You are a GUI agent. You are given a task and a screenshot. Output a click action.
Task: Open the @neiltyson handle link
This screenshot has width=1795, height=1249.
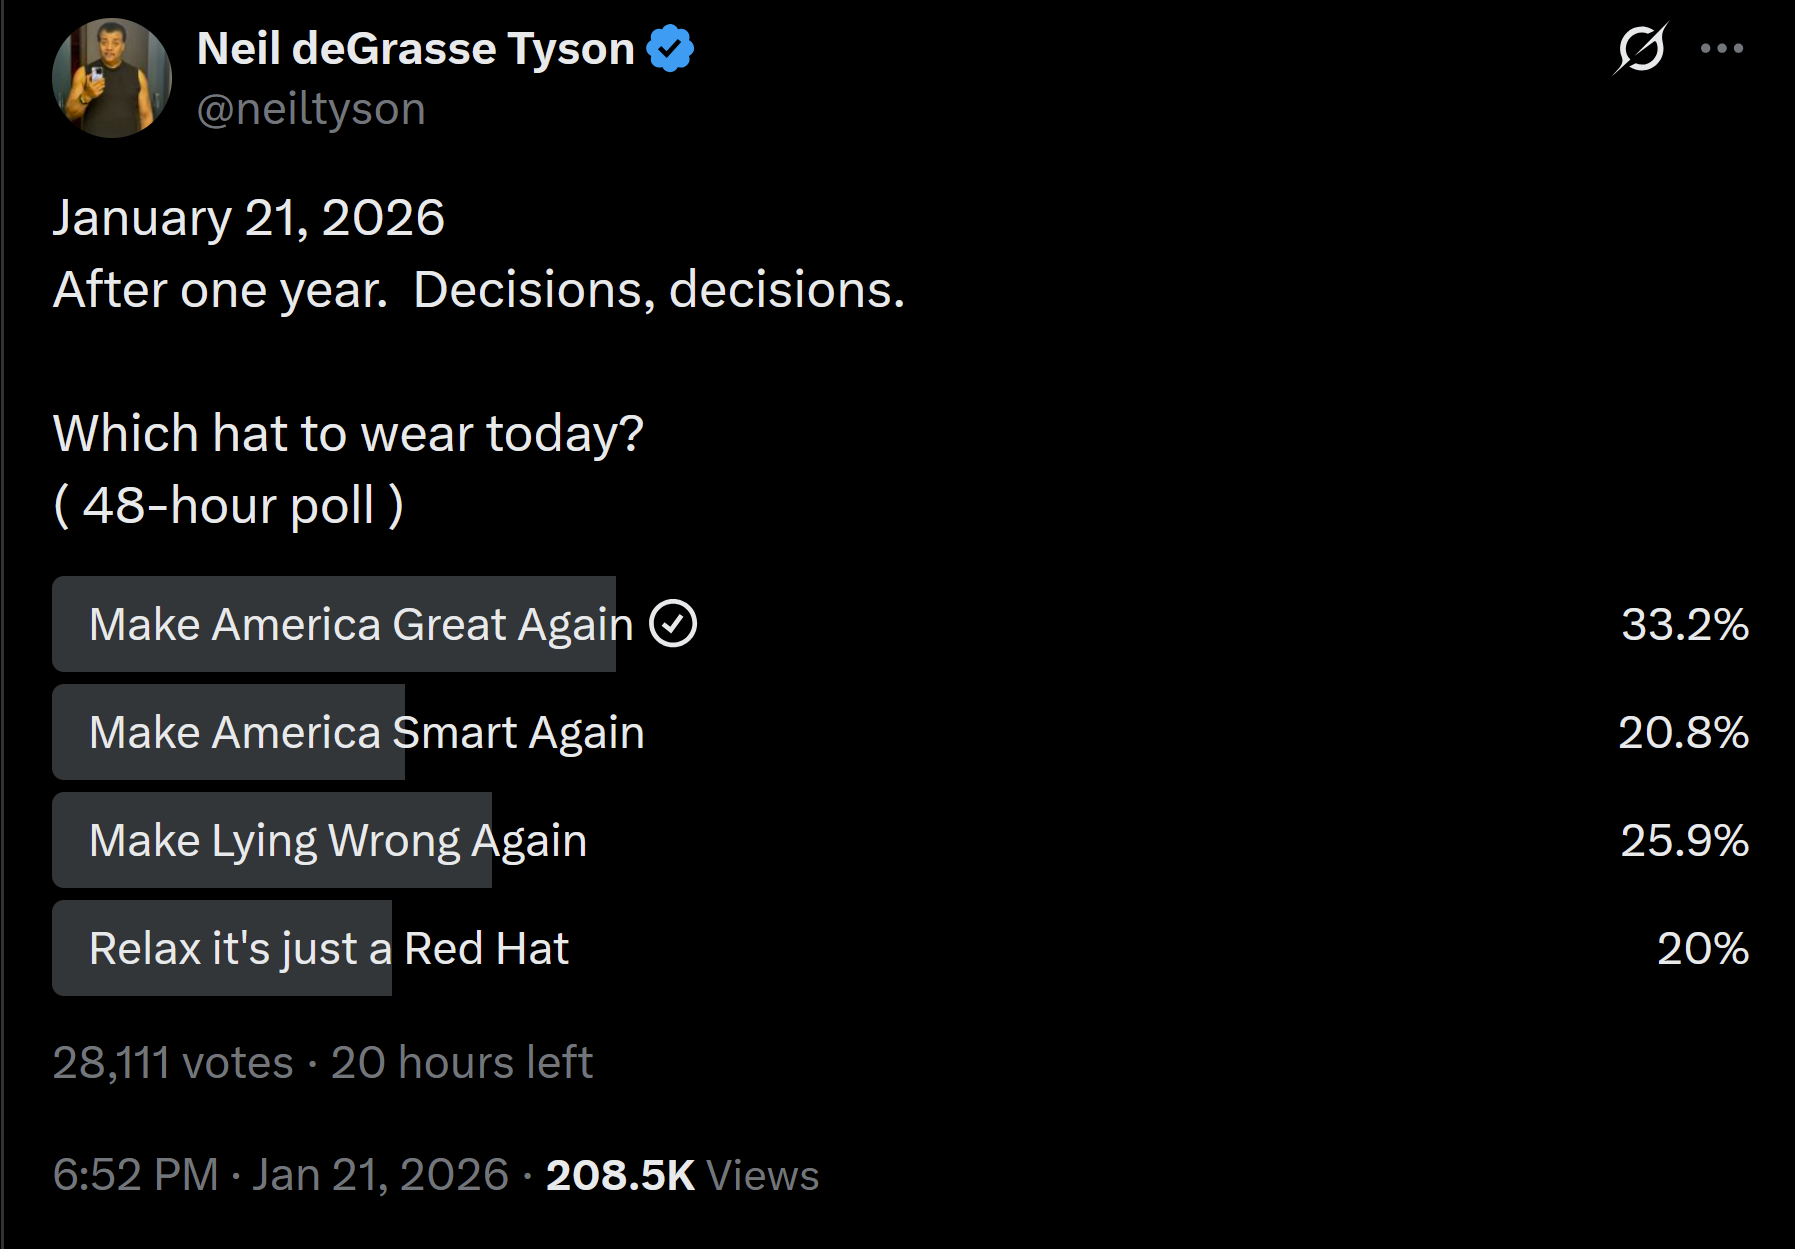(311, 109)
